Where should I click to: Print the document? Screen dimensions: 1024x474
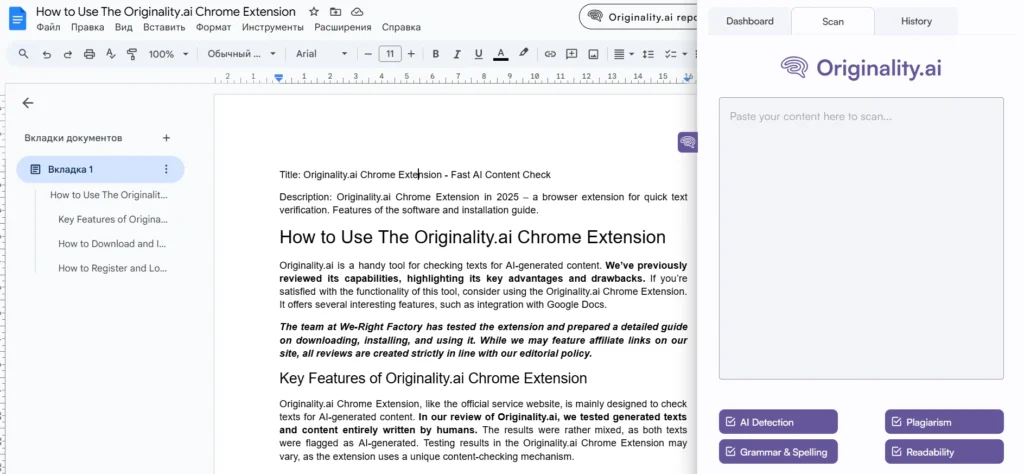[89, 54]
